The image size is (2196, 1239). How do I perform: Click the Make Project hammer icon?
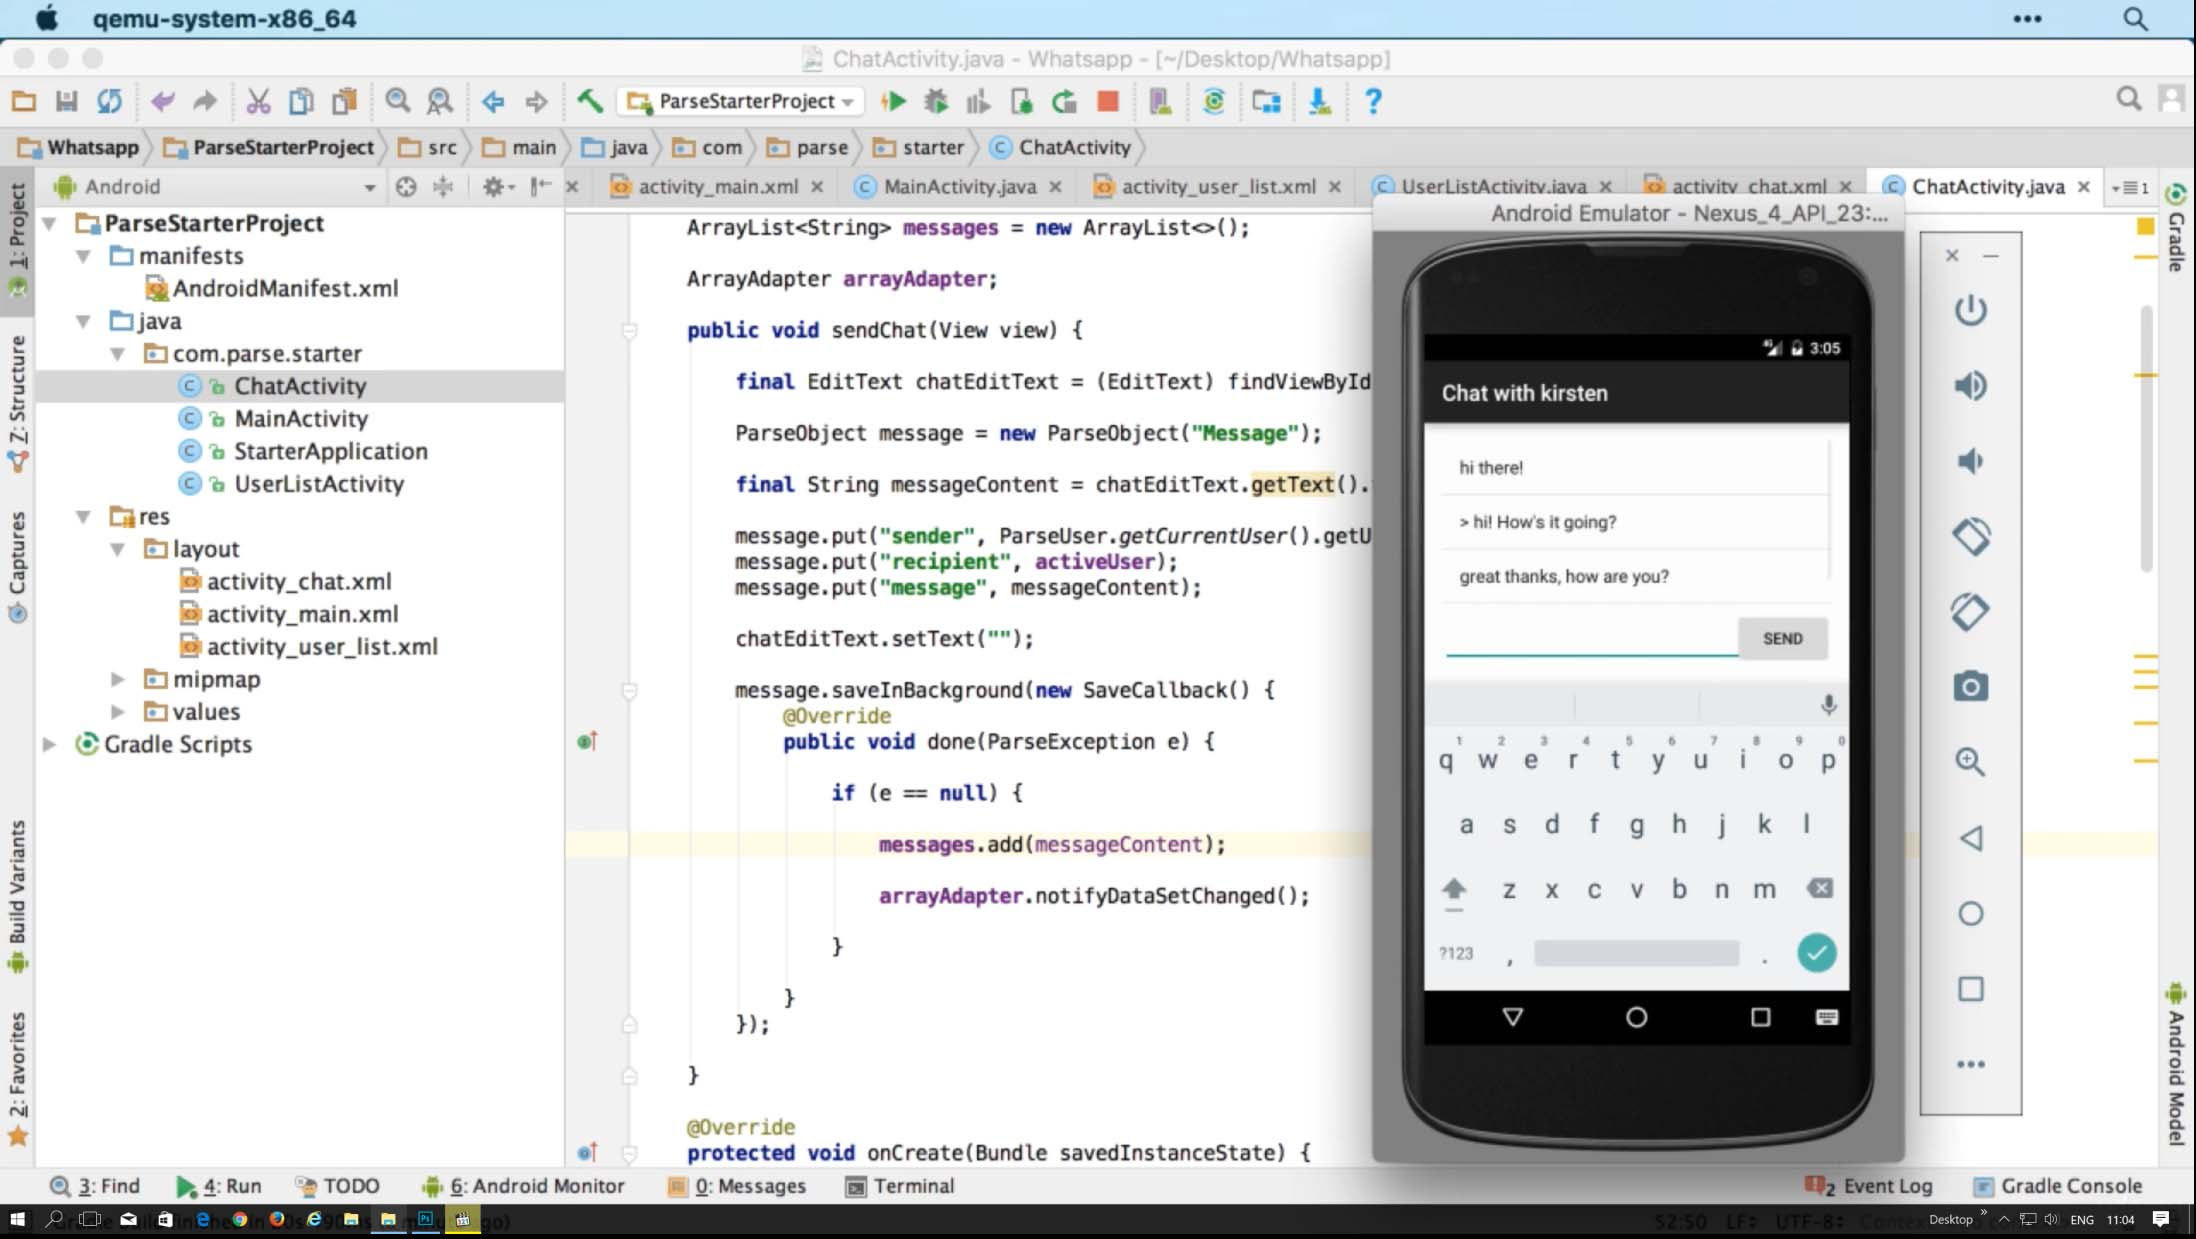(589, 101)
